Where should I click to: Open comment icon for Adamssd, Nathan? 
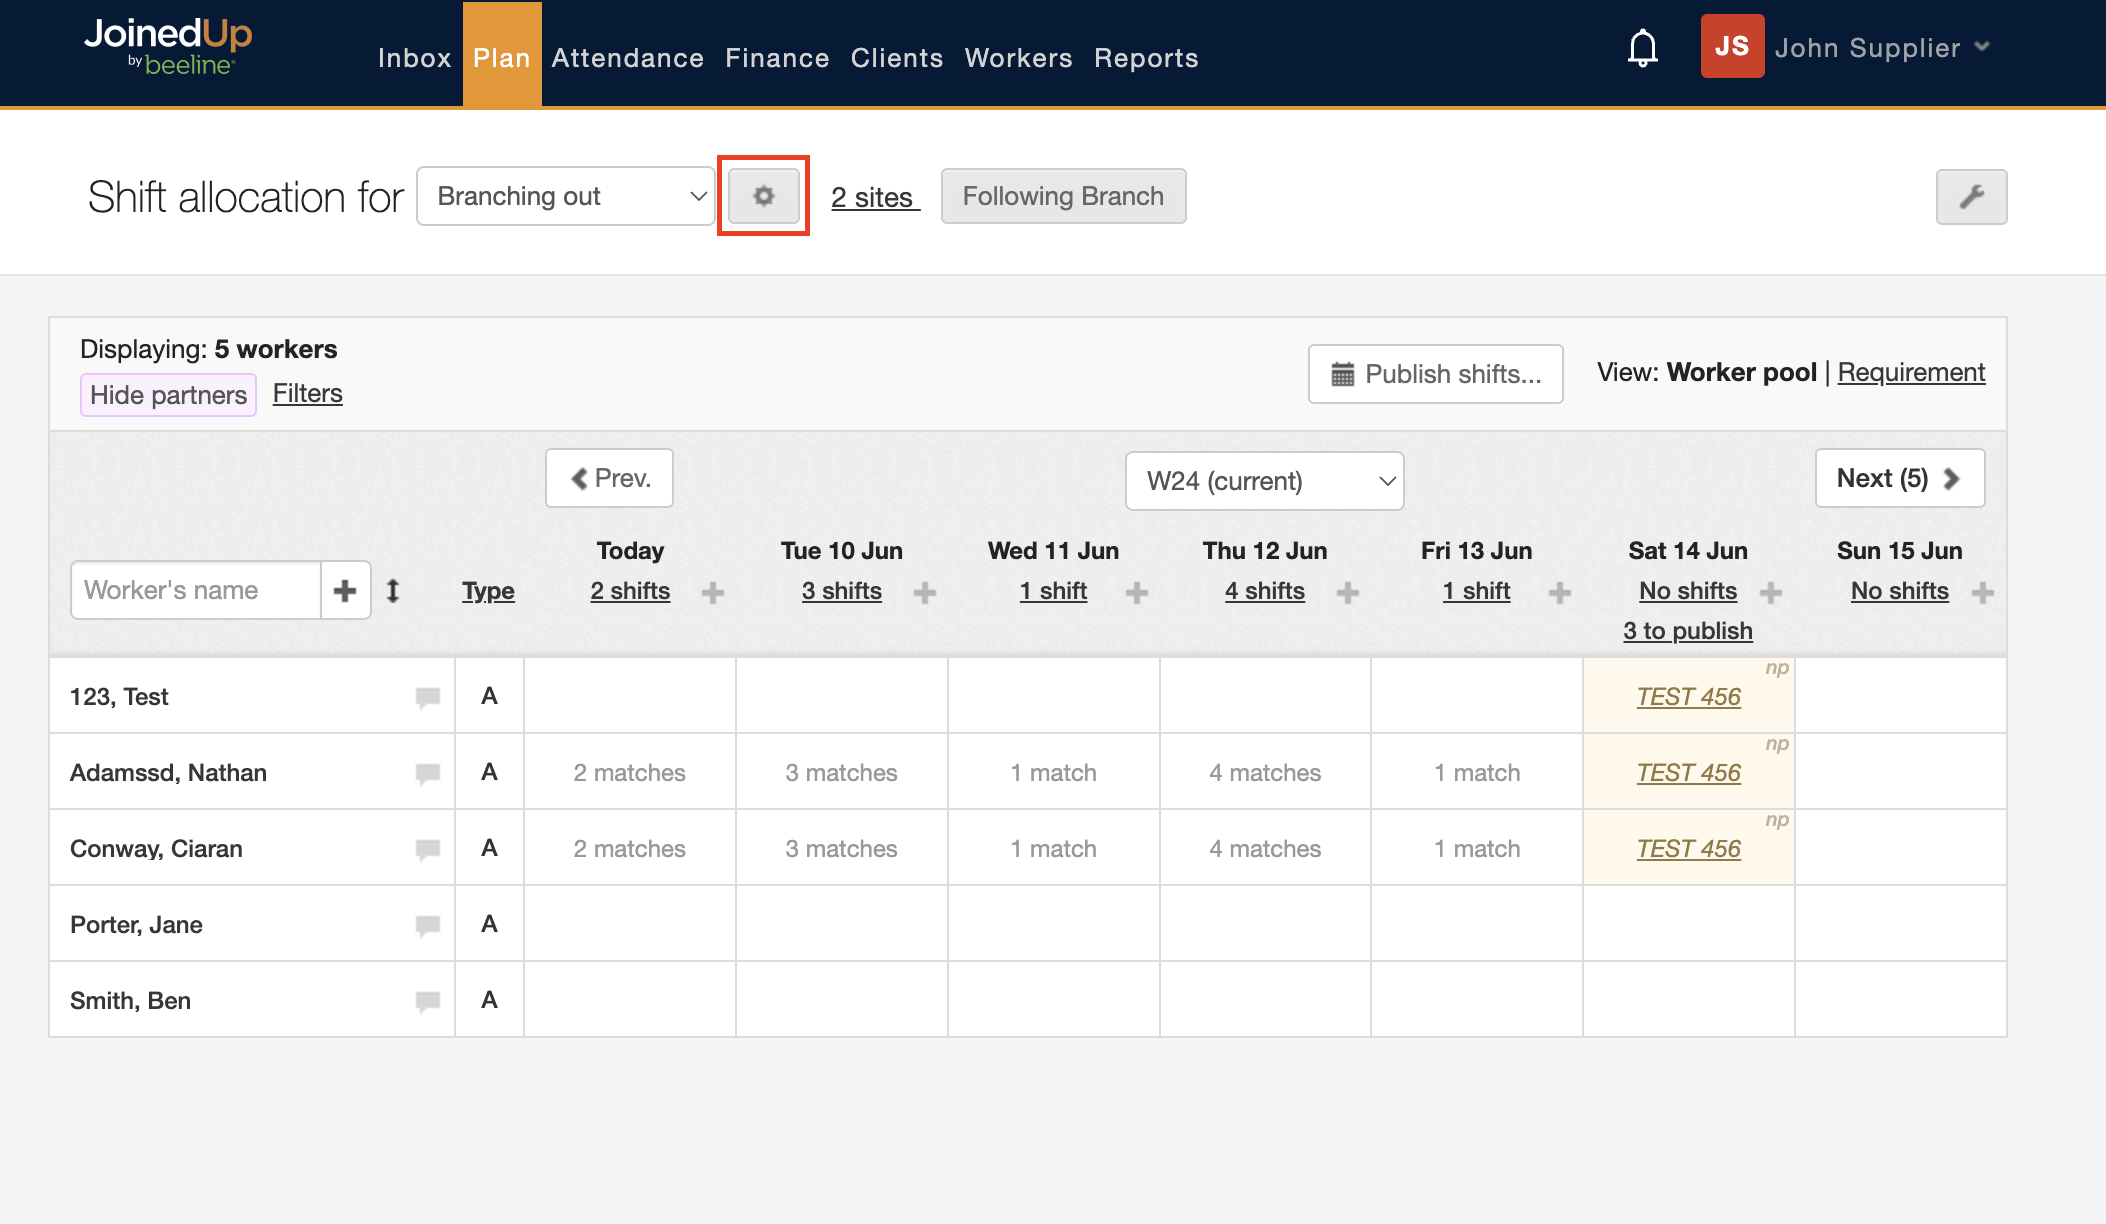[x=428, y=773]
